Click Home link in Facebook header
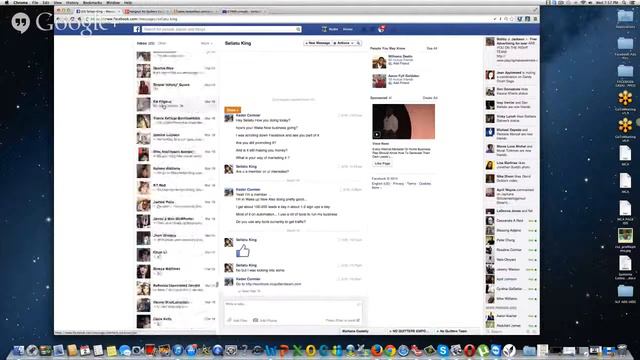This screenshot has height=360, width=640. (x=347, y=29)
